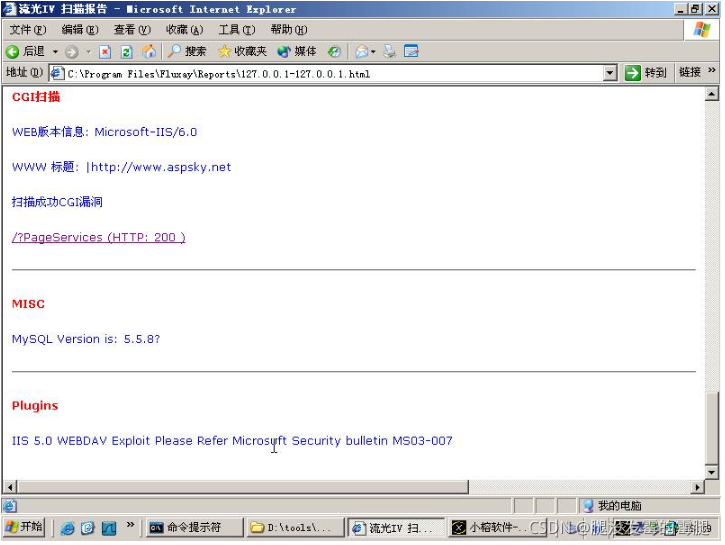Image resolution: width=725 pixels, height=545 pixels.
Task: Click the Refresh page icon
Action: point(126,52)
